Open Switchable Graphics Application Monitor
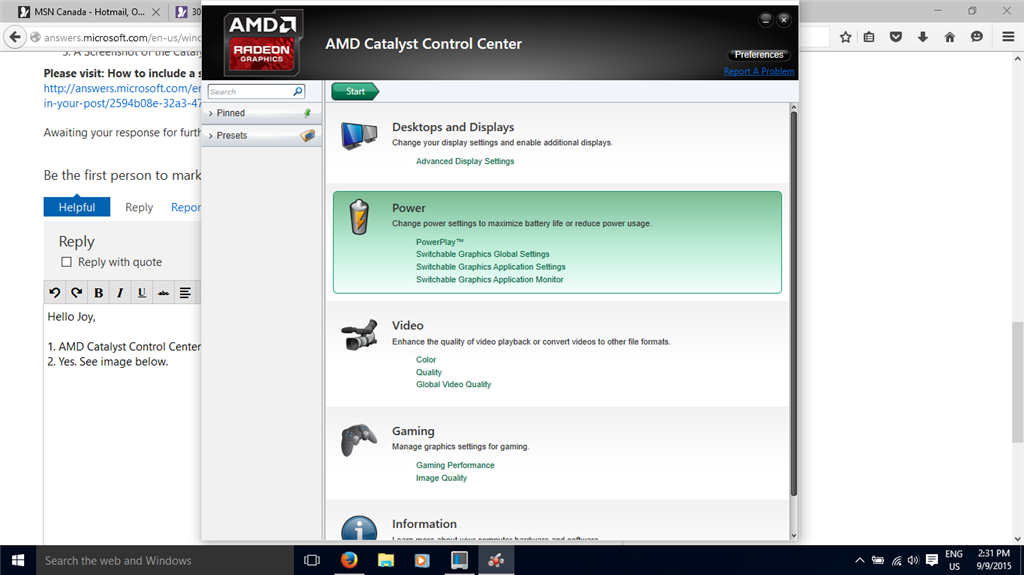 pyautogui.click(x=489, y=280)
